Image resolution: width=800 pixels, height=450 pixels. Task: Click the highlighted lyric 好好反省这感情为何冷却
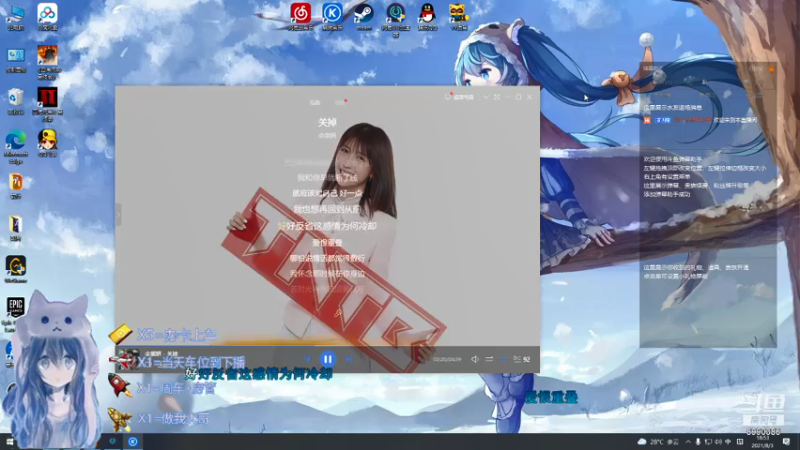(x=327, y=226)
